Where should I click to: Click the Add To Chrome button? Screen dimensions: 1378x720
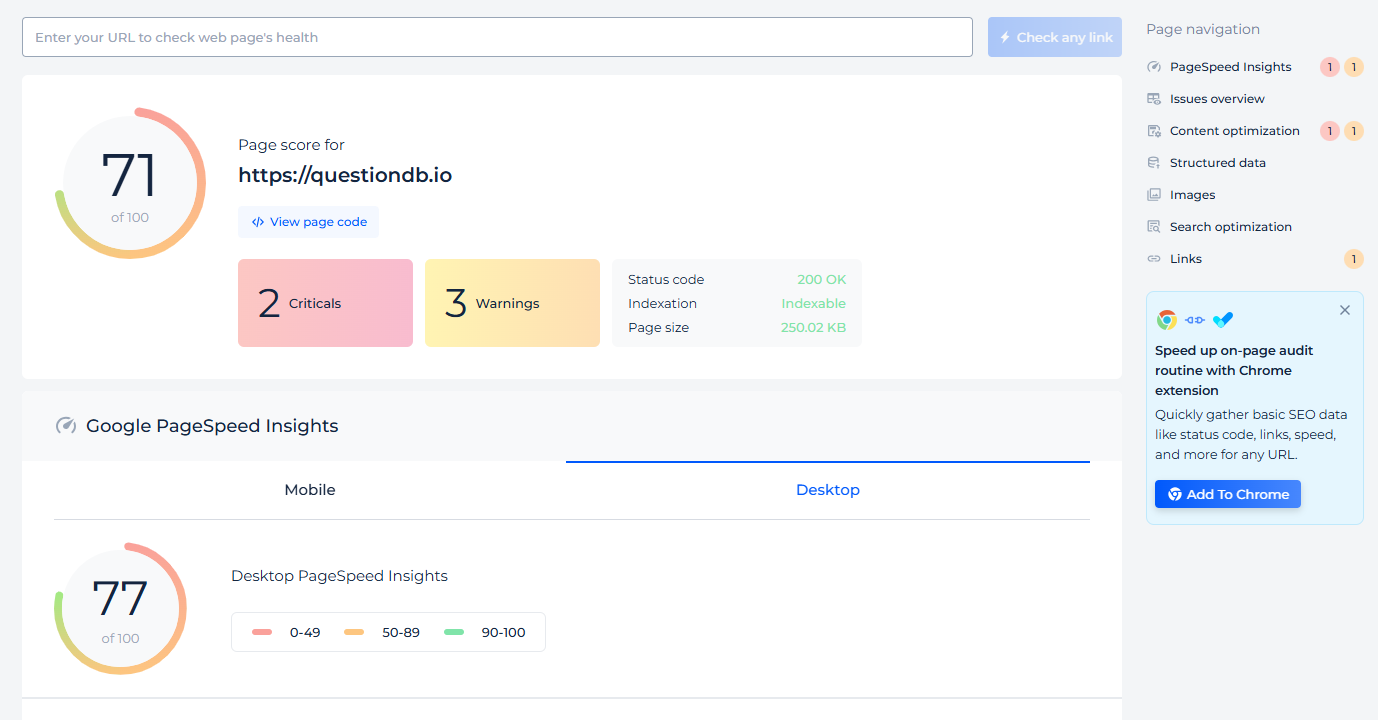(x=1228, y=494)
